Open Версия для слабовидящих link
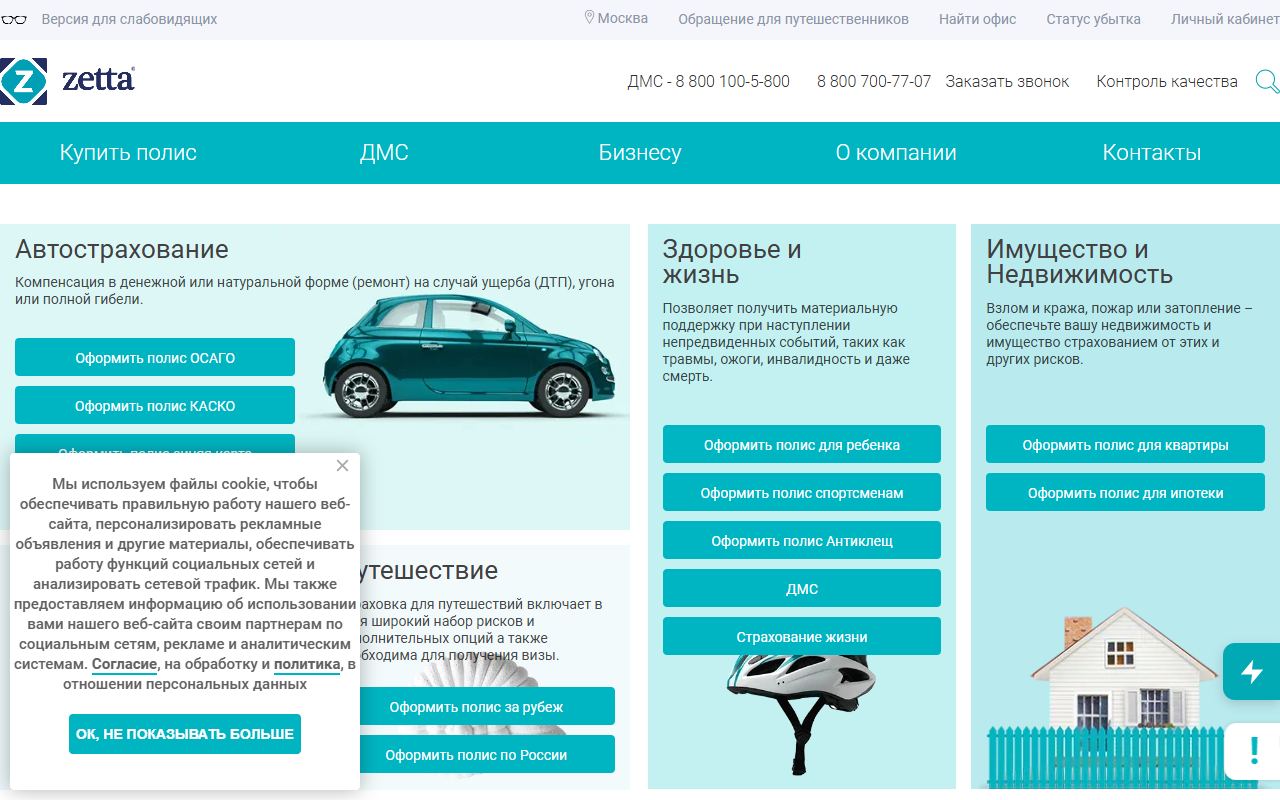 (x=129, y=19)
